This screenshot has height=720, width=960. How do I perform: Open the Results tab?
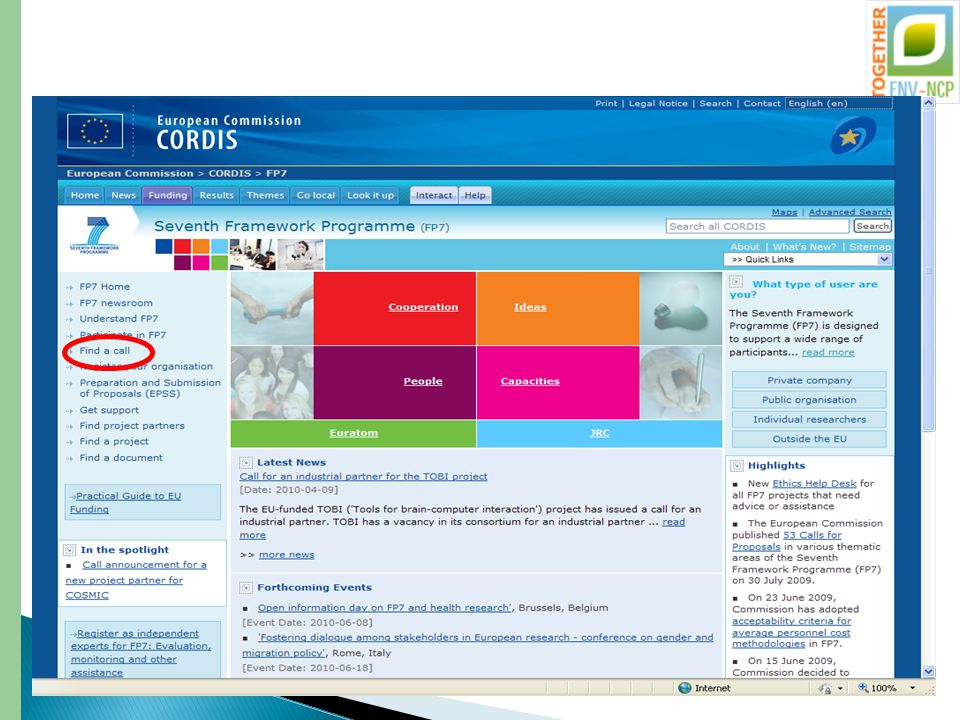point(217,195)
